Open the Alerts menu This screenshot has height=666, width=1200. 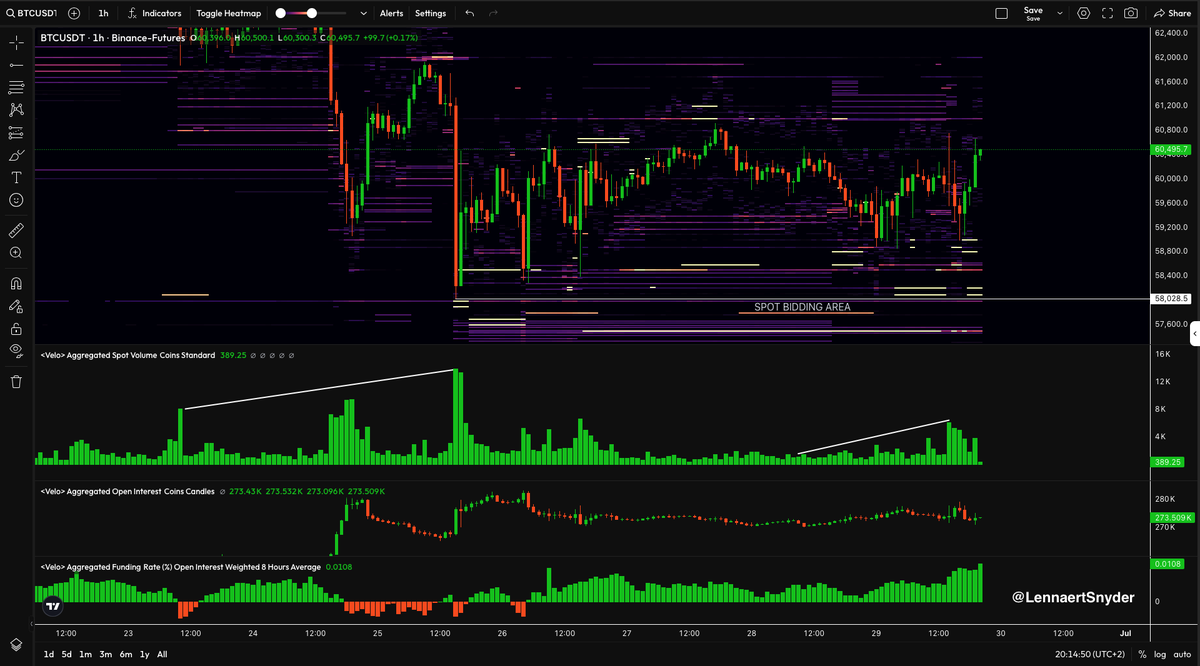(x=392, y=13)
